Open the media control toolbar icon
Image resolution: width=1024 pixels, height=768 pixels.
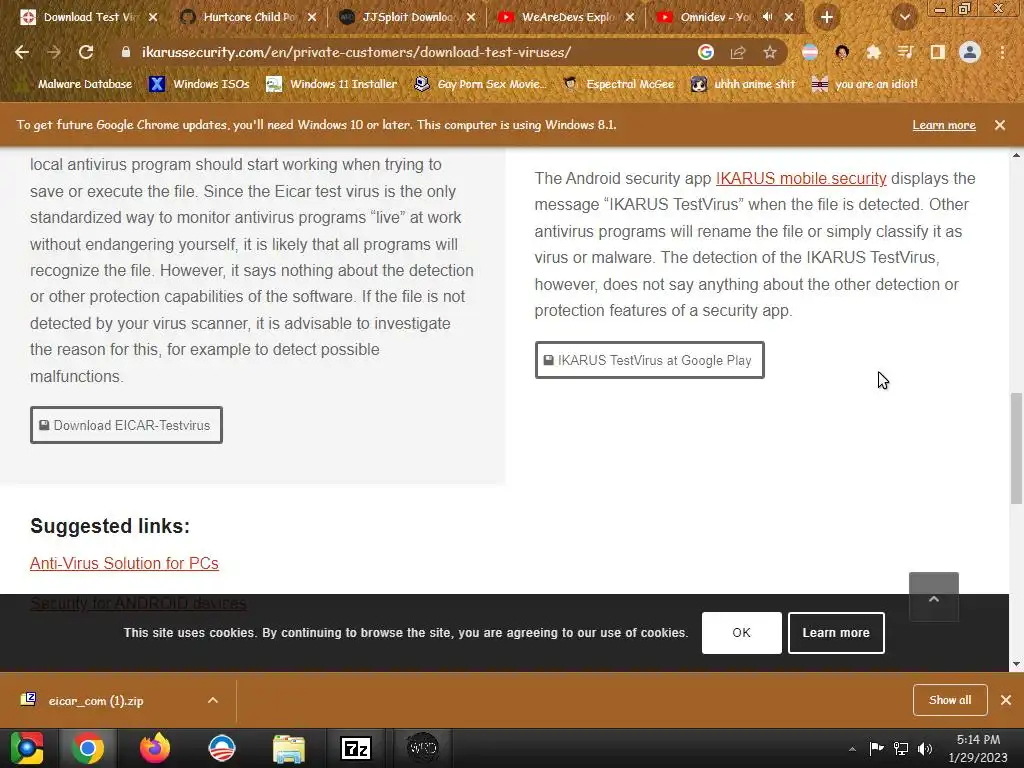coord(905,52)
